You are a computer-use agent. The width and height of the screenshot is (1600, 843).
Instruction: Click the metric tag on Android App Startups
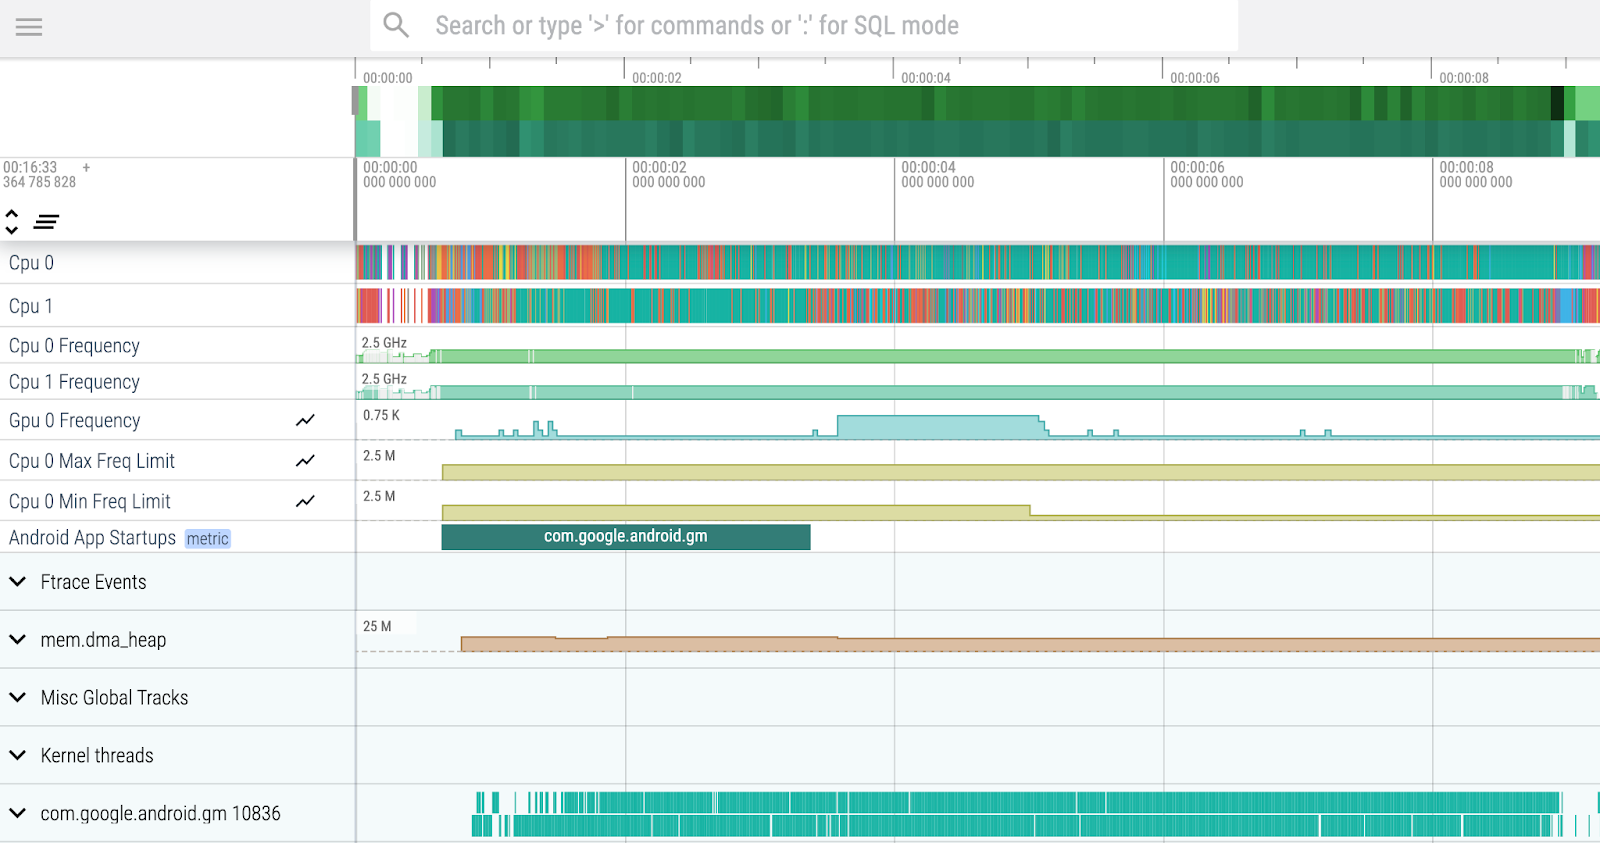208,539
